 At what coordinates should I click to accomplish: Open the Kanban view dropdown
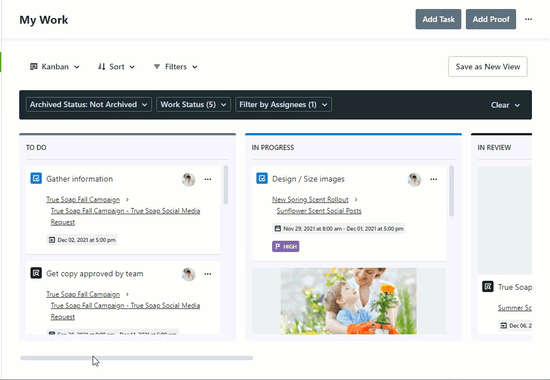coord(55,67)
